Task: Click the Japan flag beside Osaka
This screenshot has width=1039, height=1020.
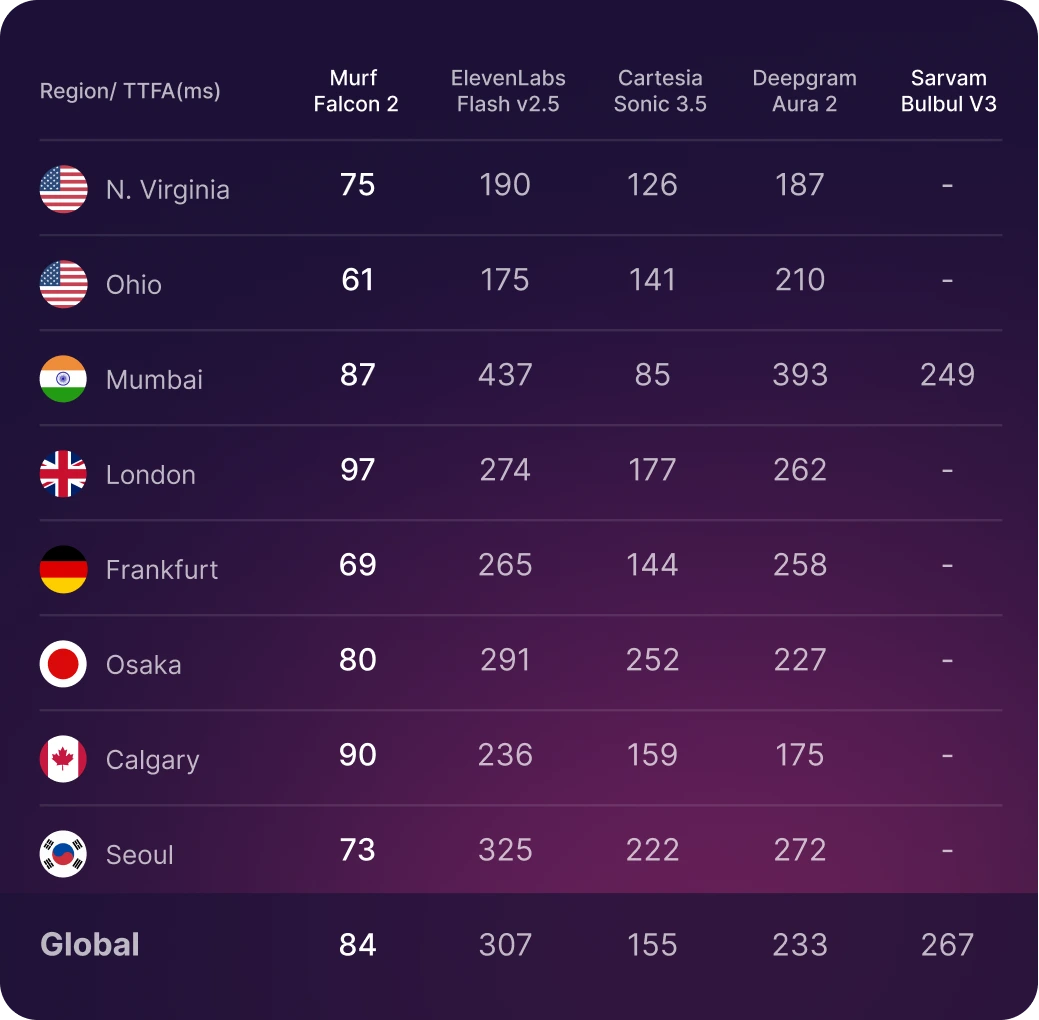Action: point(63,664)
